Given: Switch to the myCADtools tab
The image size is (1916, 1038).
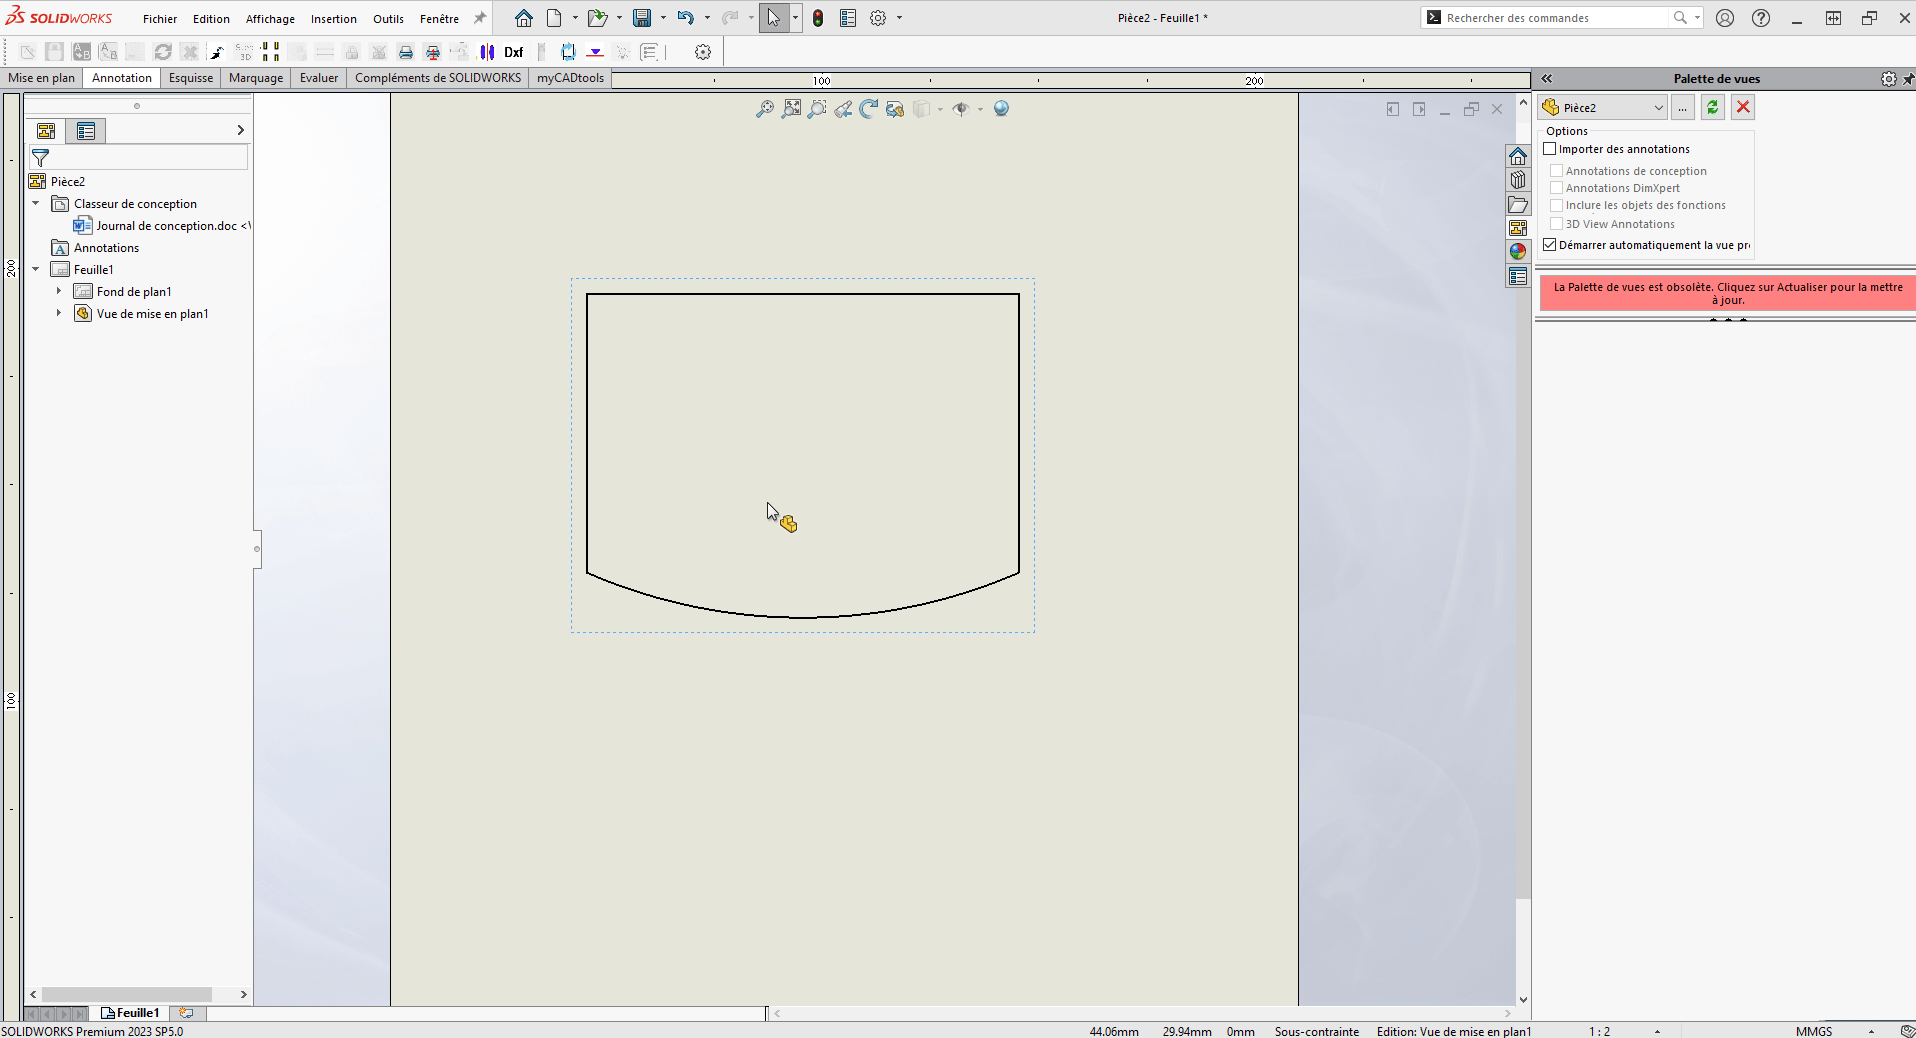Looking at the screenshot, I should 570,78.
